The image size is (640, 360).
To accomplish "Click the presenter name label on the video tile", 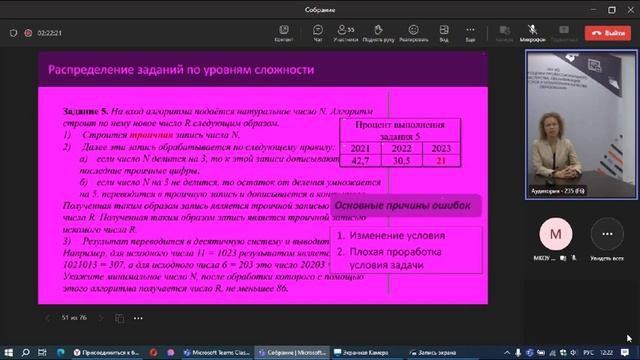I will click(558, 191).
